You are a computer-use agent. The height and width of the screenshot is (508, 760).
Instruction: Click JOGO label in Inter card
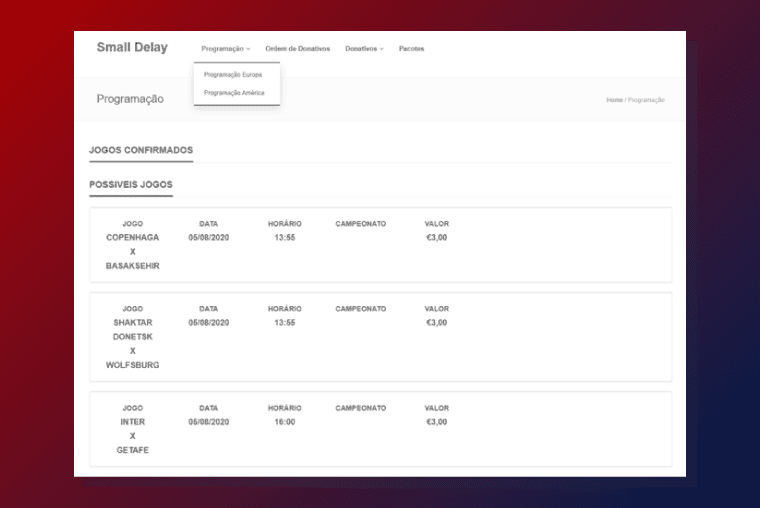[132, 408]
